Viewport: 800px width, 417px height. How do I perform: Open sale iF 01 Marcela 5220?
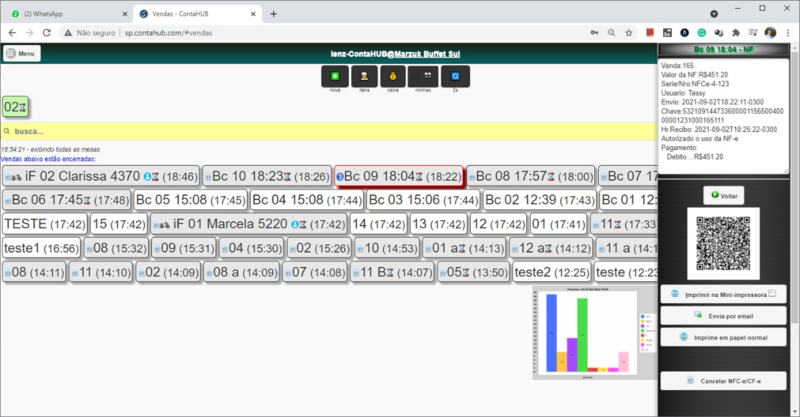tap(249, 224)
